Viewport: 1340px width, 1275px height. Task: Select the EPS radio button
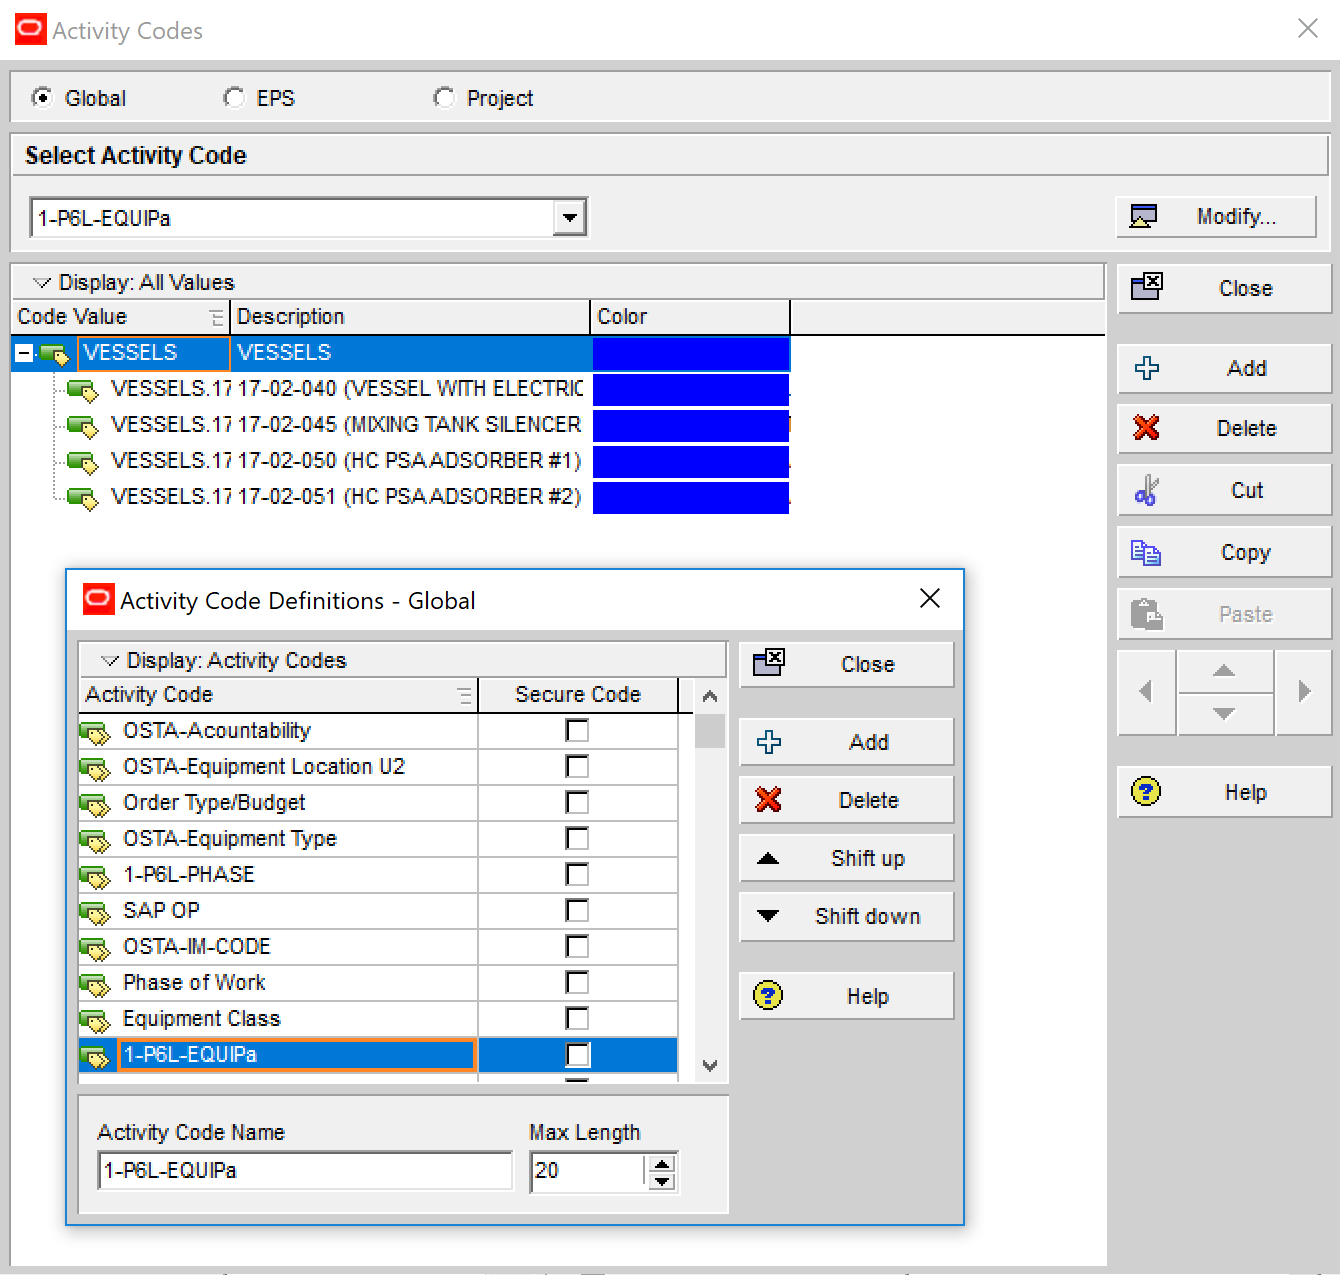pyautogui.click(x=234, y=98)
